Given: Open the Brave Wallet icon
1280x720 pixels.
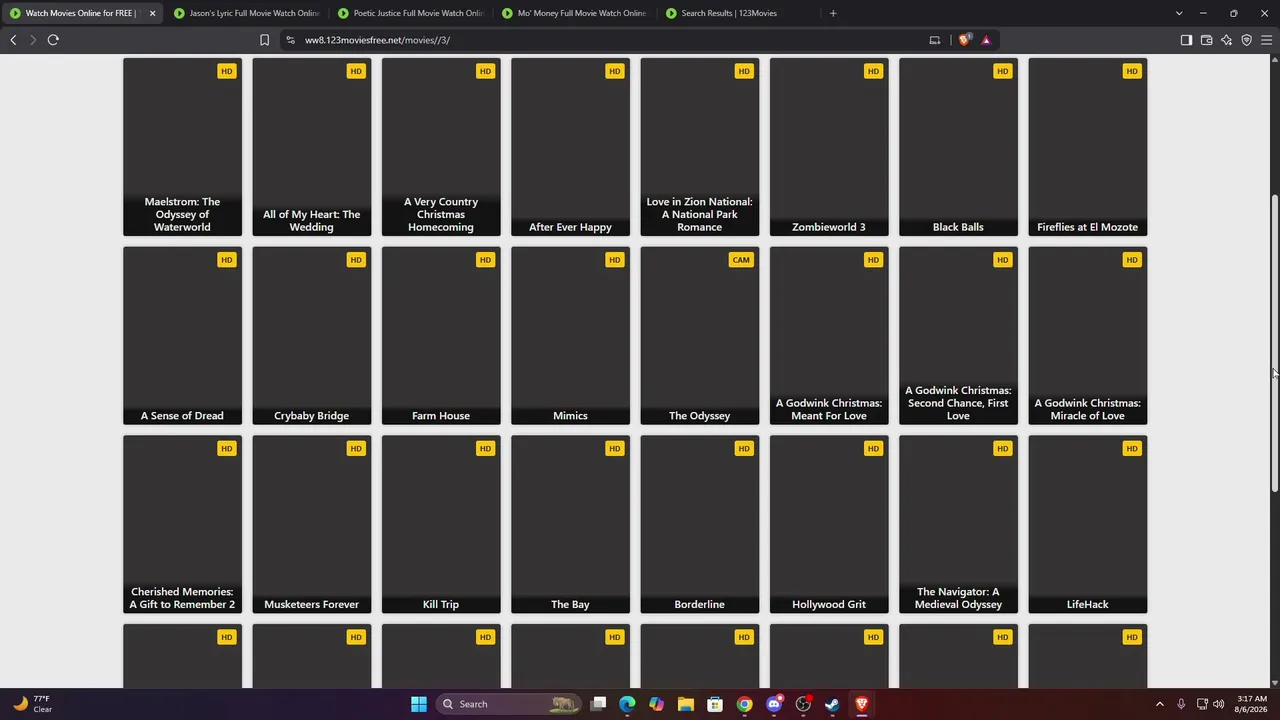Looking at the screenshot, I should 1206,40.
